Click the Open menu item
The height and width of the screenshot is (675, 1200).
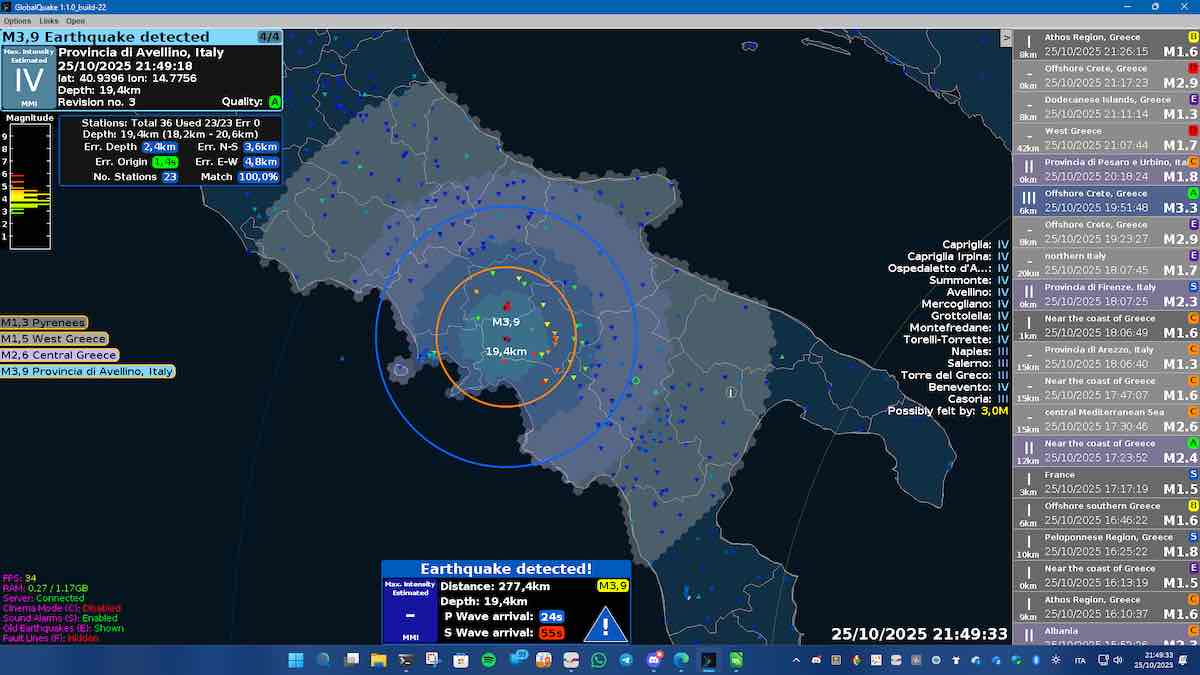click(x=75, y=20)
